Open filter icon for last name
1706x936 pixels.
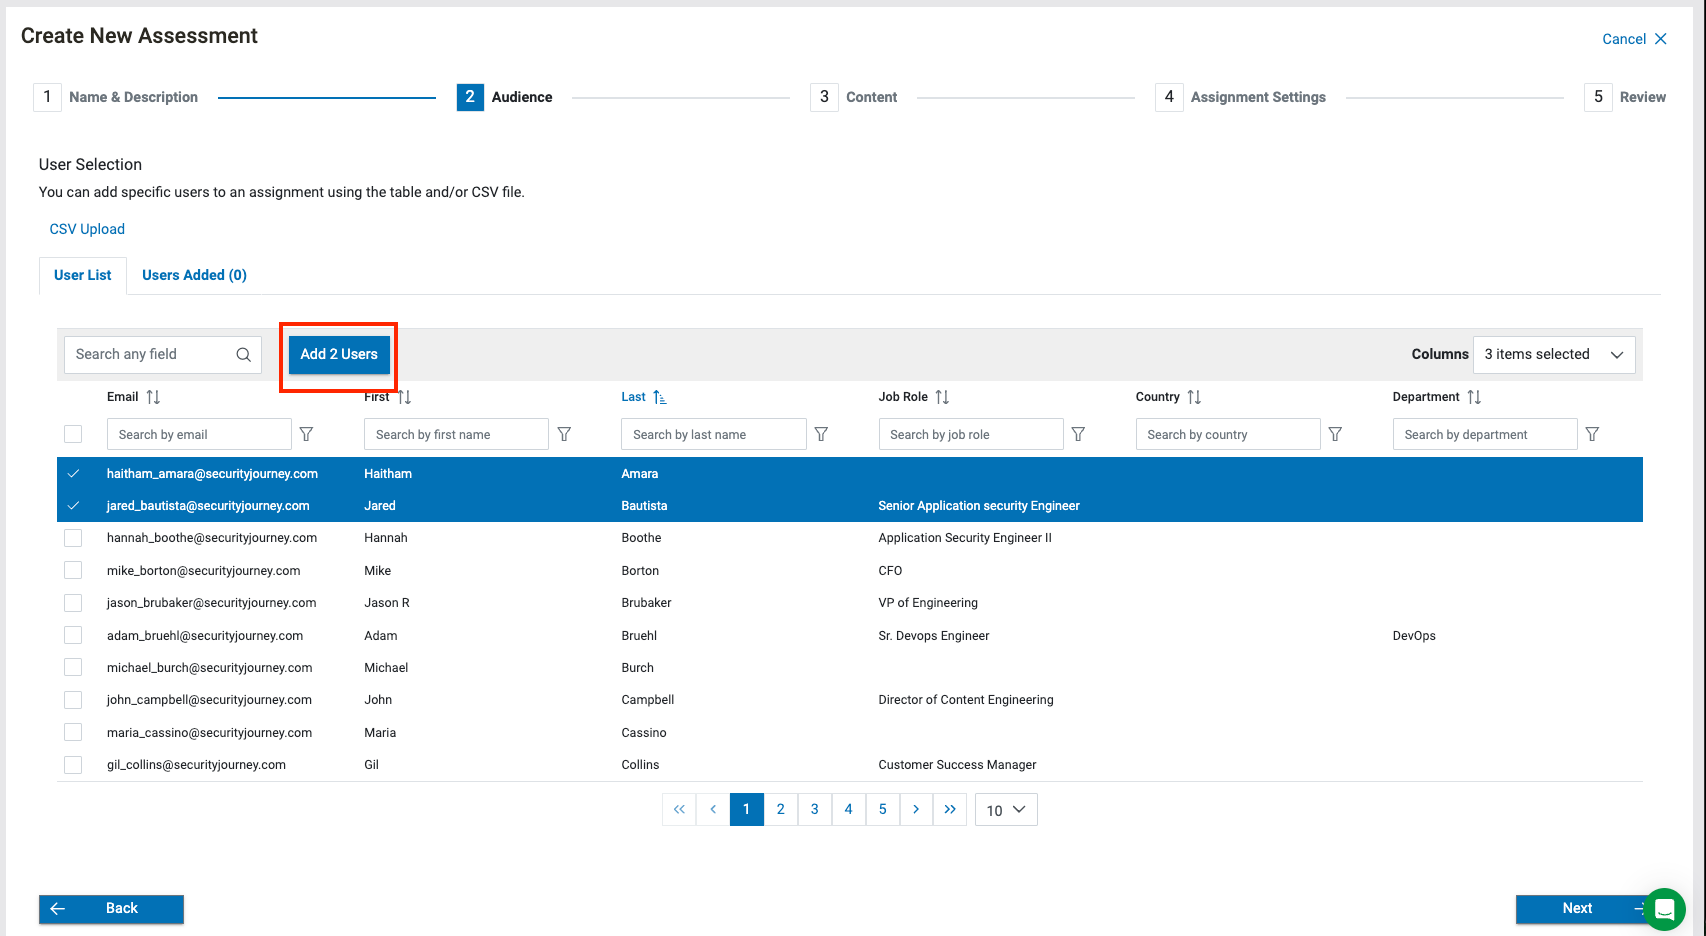pyautogui.click(x=821, y=434)
